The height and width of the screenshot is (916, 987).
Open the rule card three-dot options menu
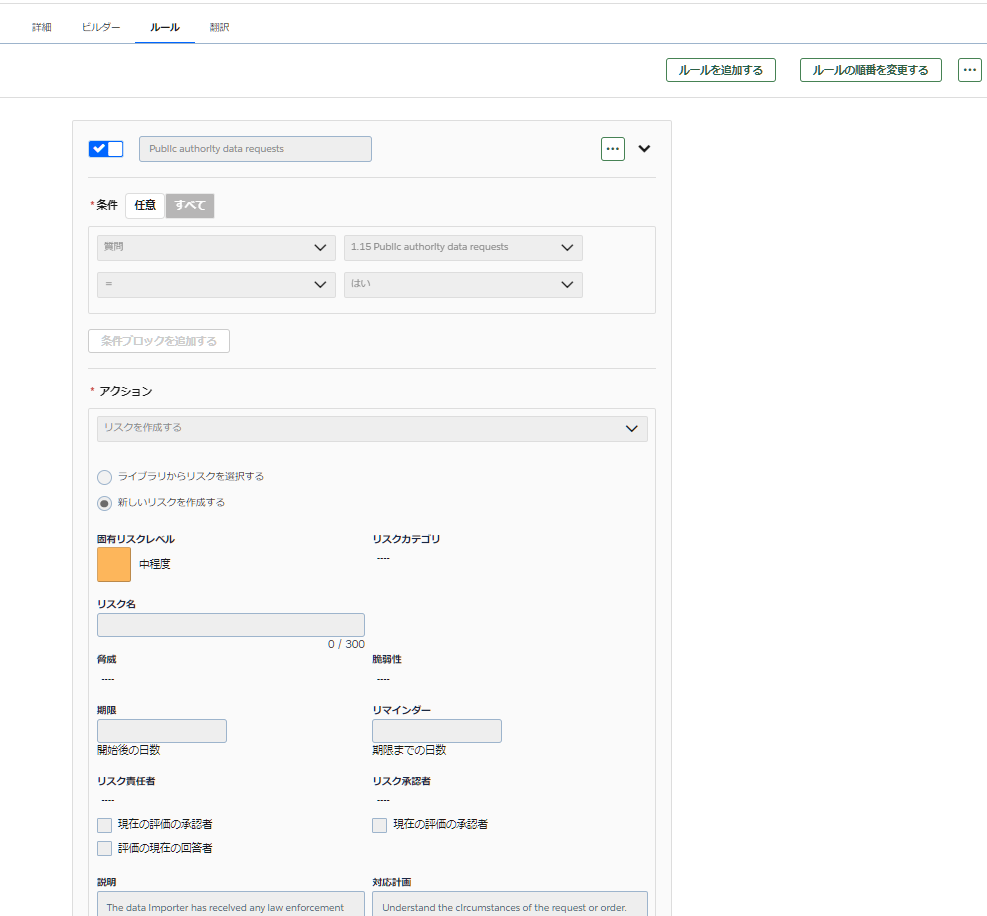click(613, 149)
